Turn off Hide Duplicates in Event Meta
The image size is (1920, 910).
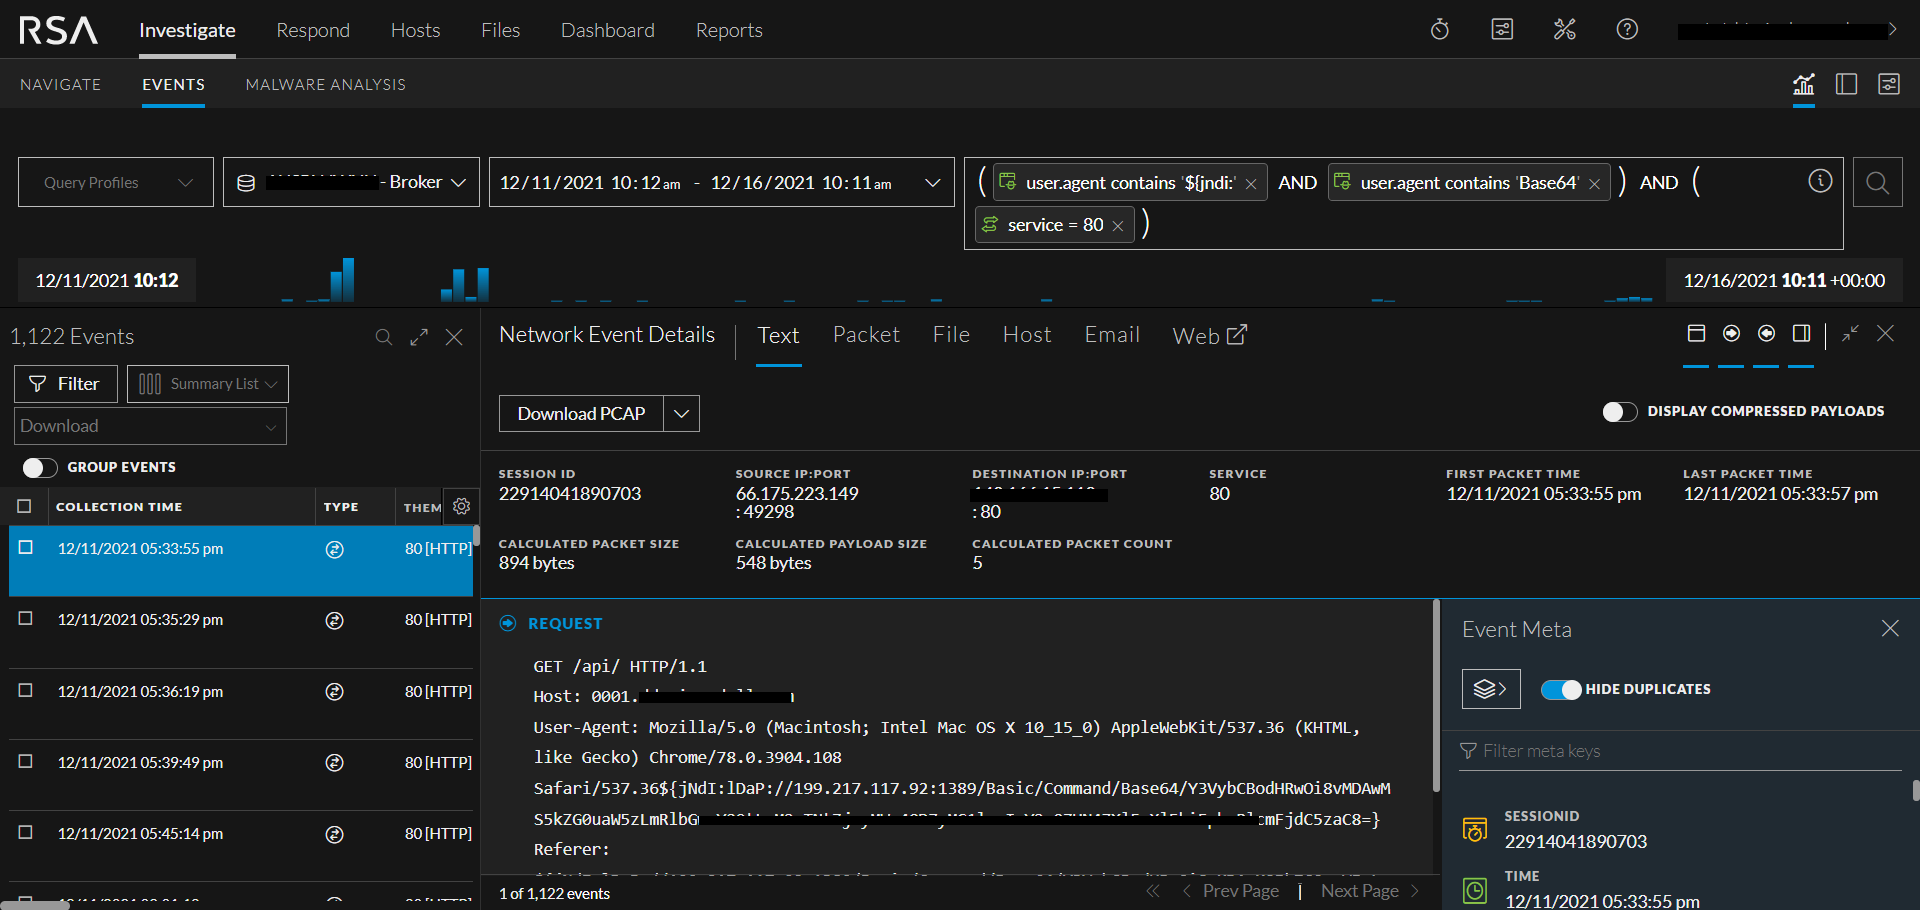(1560, 689)
